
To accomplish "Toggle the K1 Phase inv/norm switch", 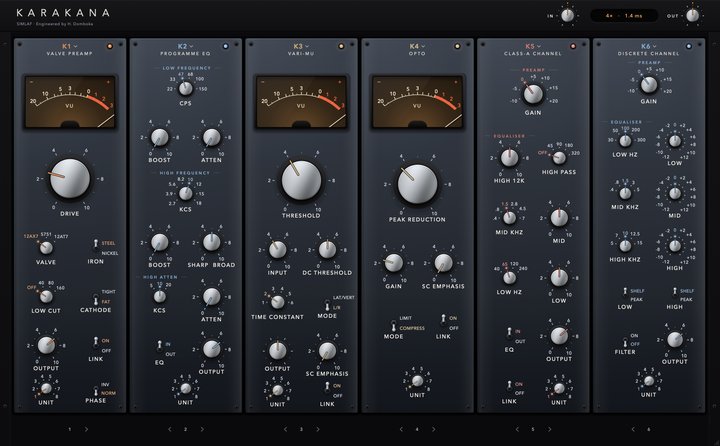I will [x=96, y=391].
